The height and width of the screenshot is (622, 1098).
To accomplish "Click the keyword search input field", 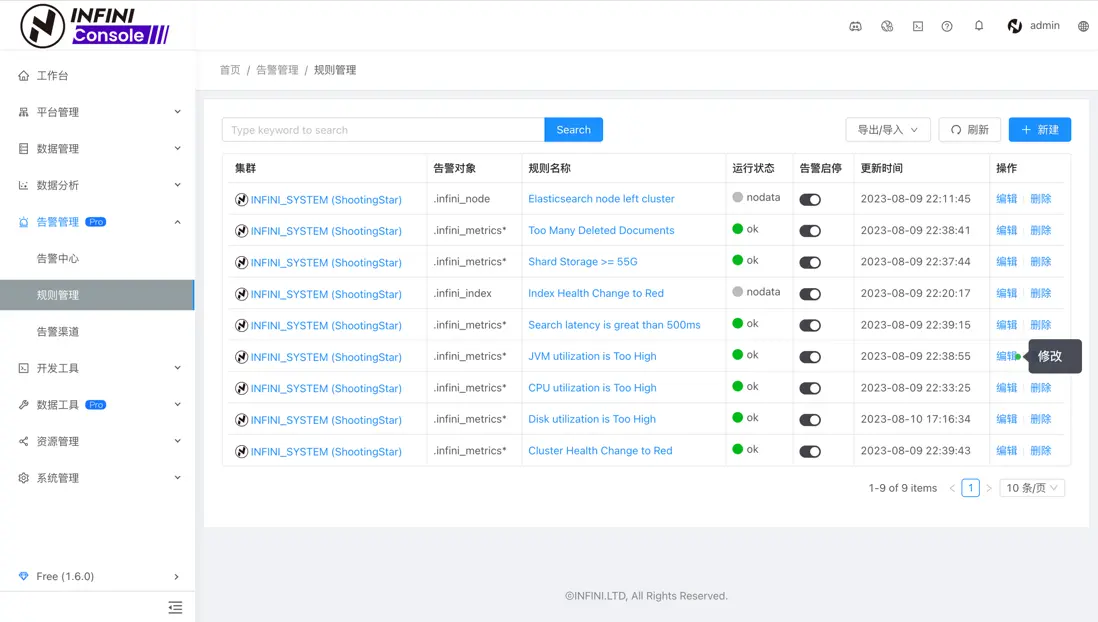I will [383, 130].
